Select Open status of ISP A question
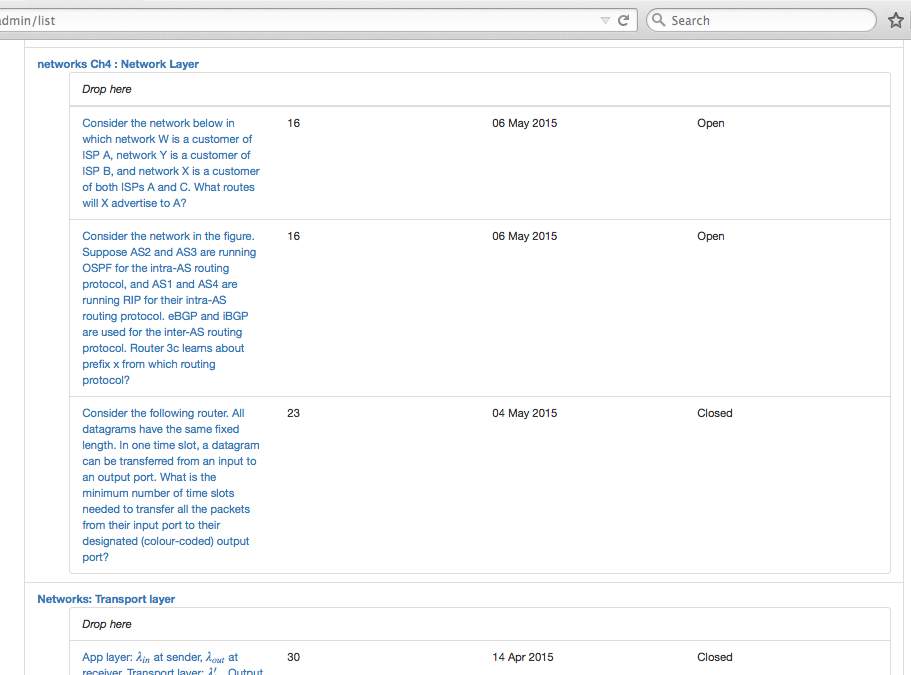This screenshot has width=911, height=675. coord(711,123)
